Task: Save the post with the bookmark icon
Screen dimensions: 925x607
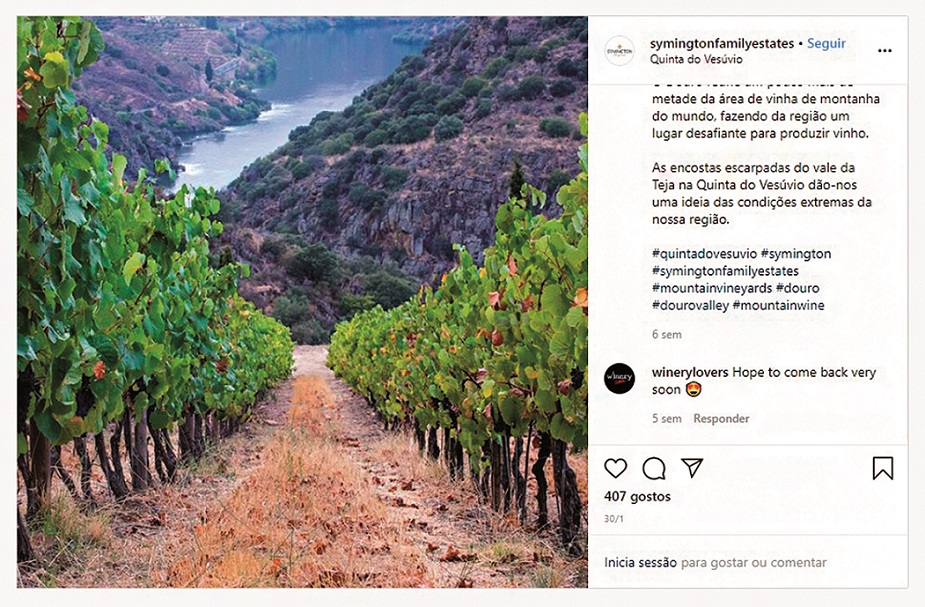Action: (884, 465)
